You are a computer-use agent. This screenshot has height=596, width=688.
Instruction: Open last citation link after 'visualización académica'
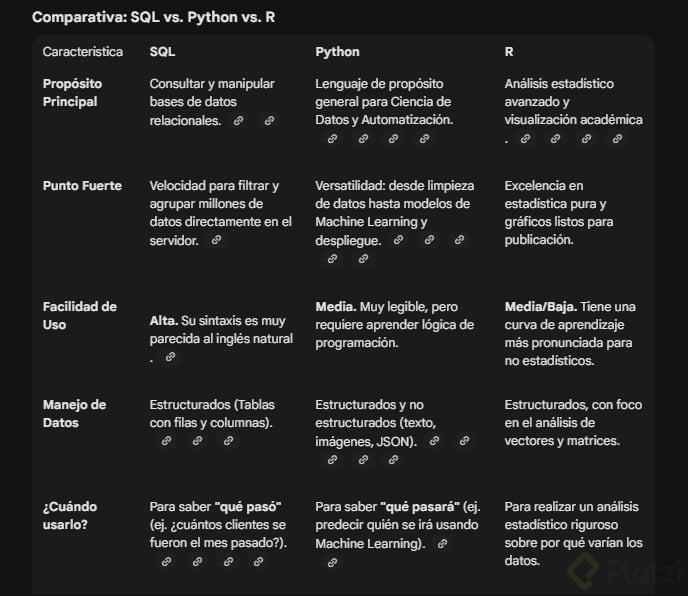[617, 140]
